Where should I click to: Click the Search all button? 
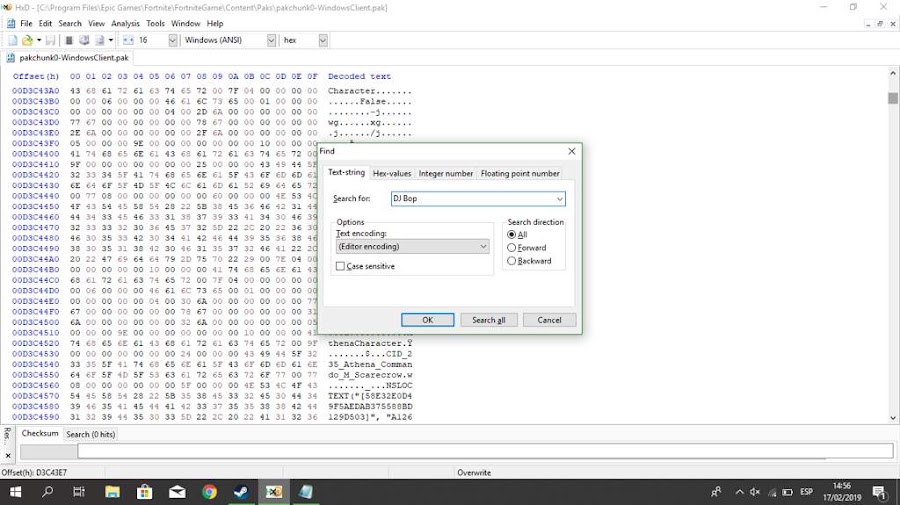[488, 320]
